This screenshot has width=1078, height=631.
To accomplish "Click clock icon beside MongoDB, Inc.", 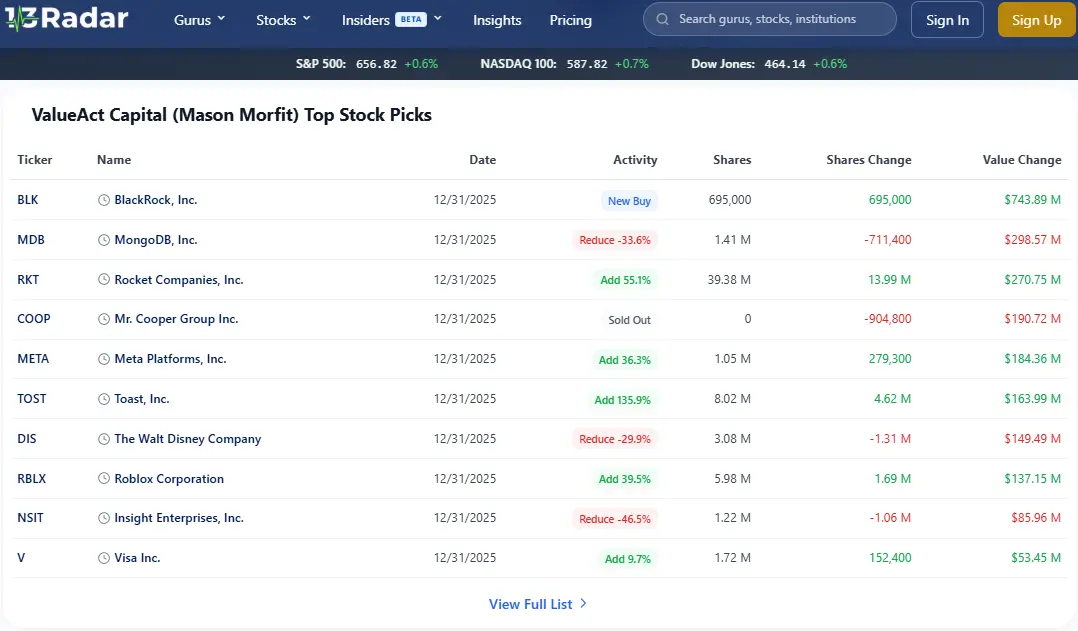I will point(104,240).
